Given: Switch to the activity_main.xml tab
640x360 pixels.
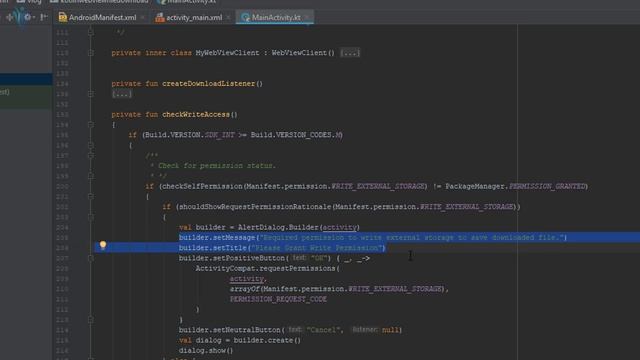Looking at the screenshot, I should [193, 18].
